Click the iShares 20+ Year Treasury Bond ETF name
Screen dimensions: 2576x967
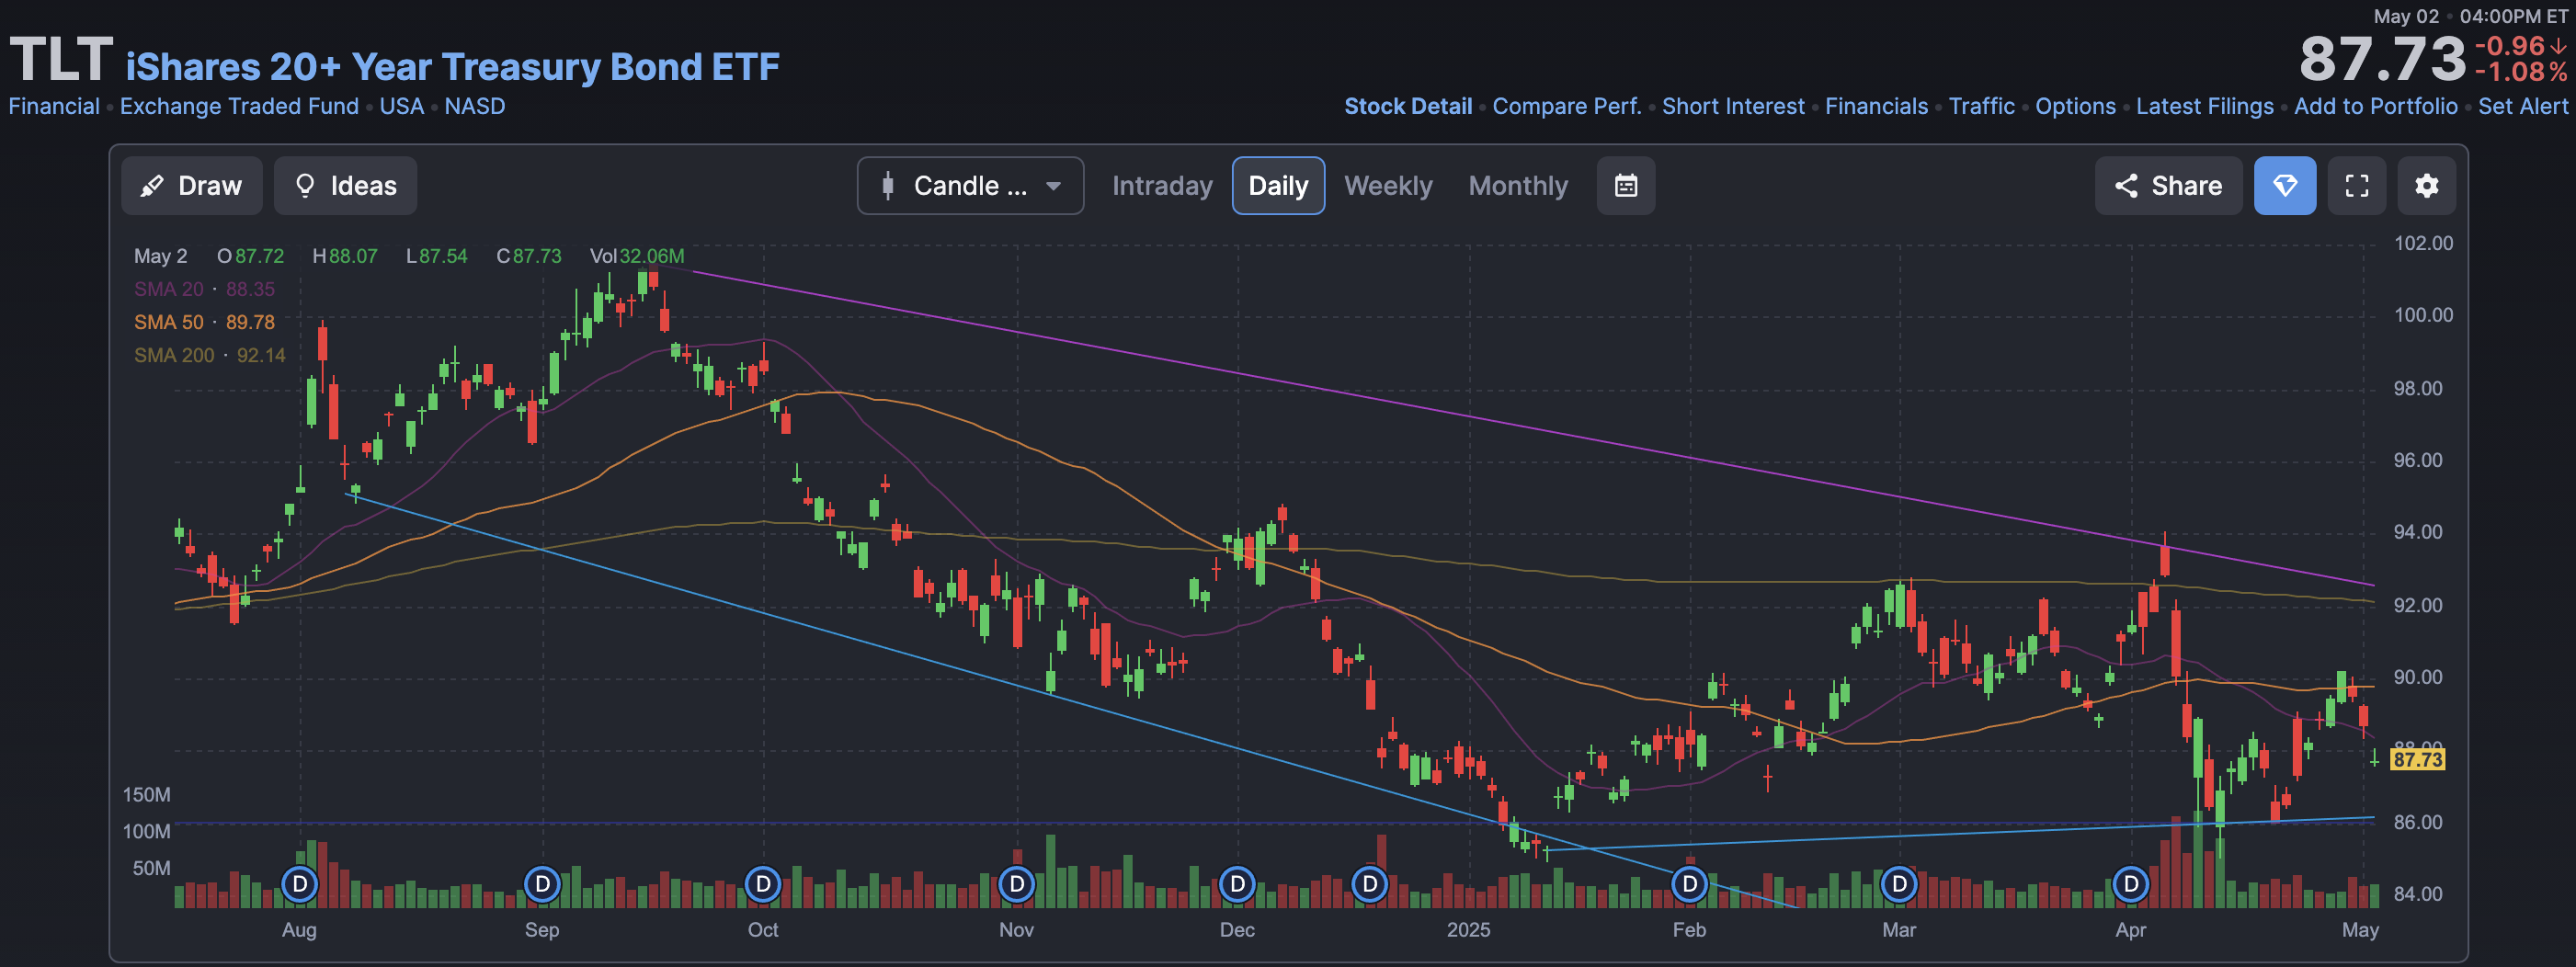click(x=452, y=66)
